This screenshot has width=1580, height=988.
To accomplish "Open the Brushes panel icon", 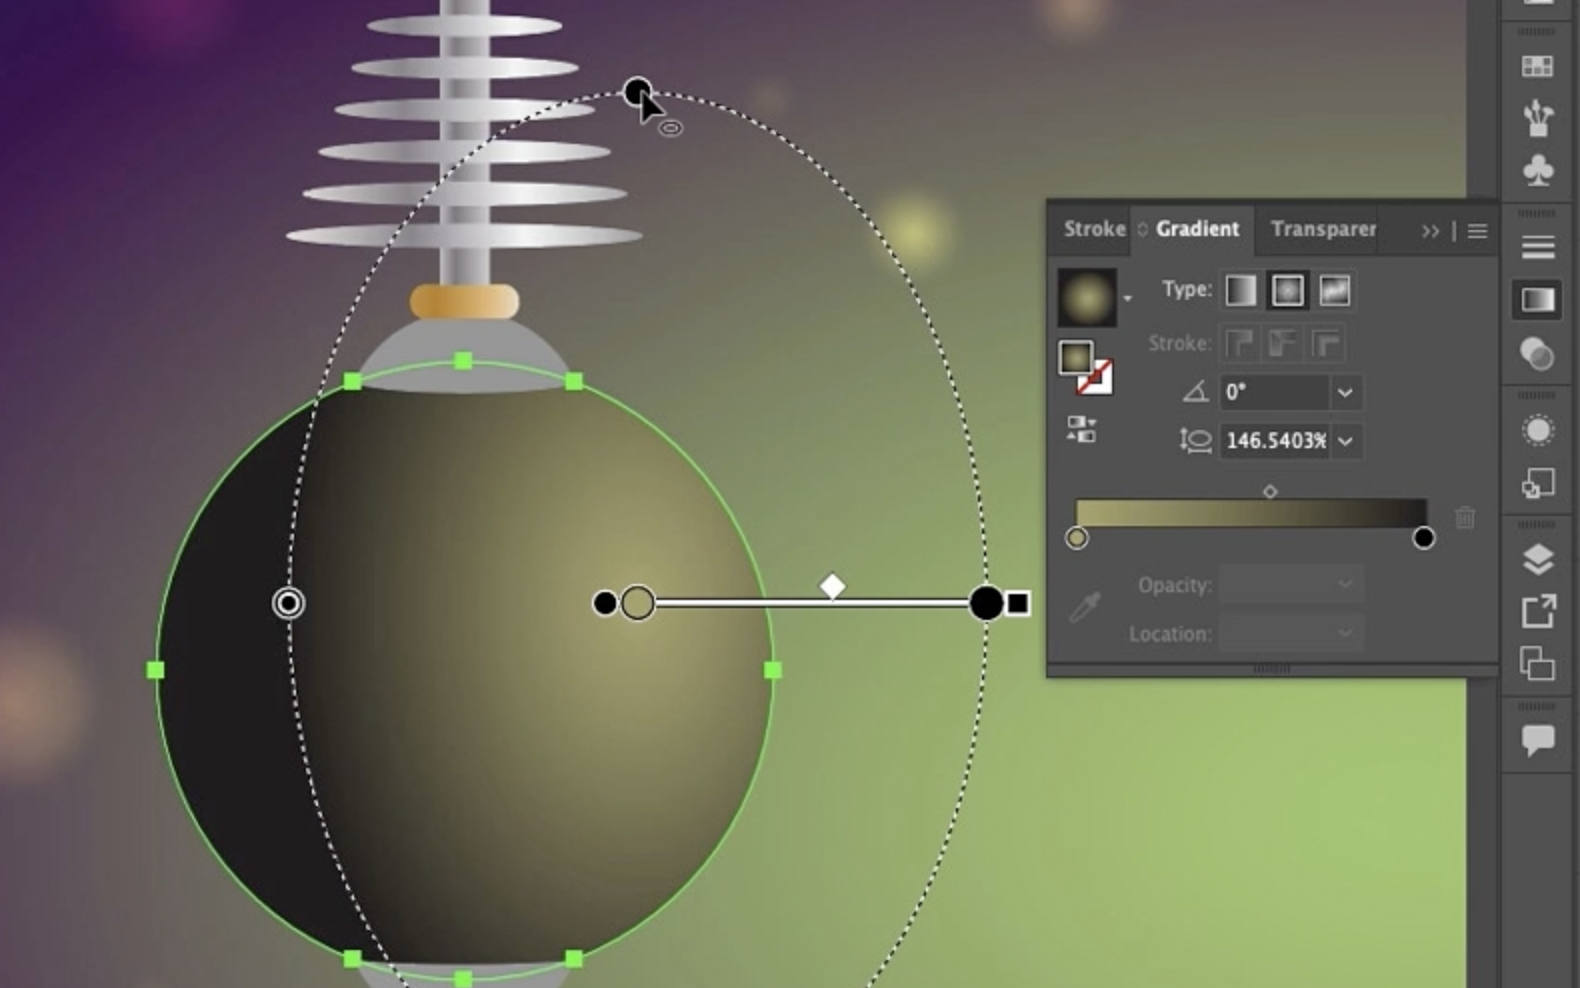I will (x=1537, y=118).
